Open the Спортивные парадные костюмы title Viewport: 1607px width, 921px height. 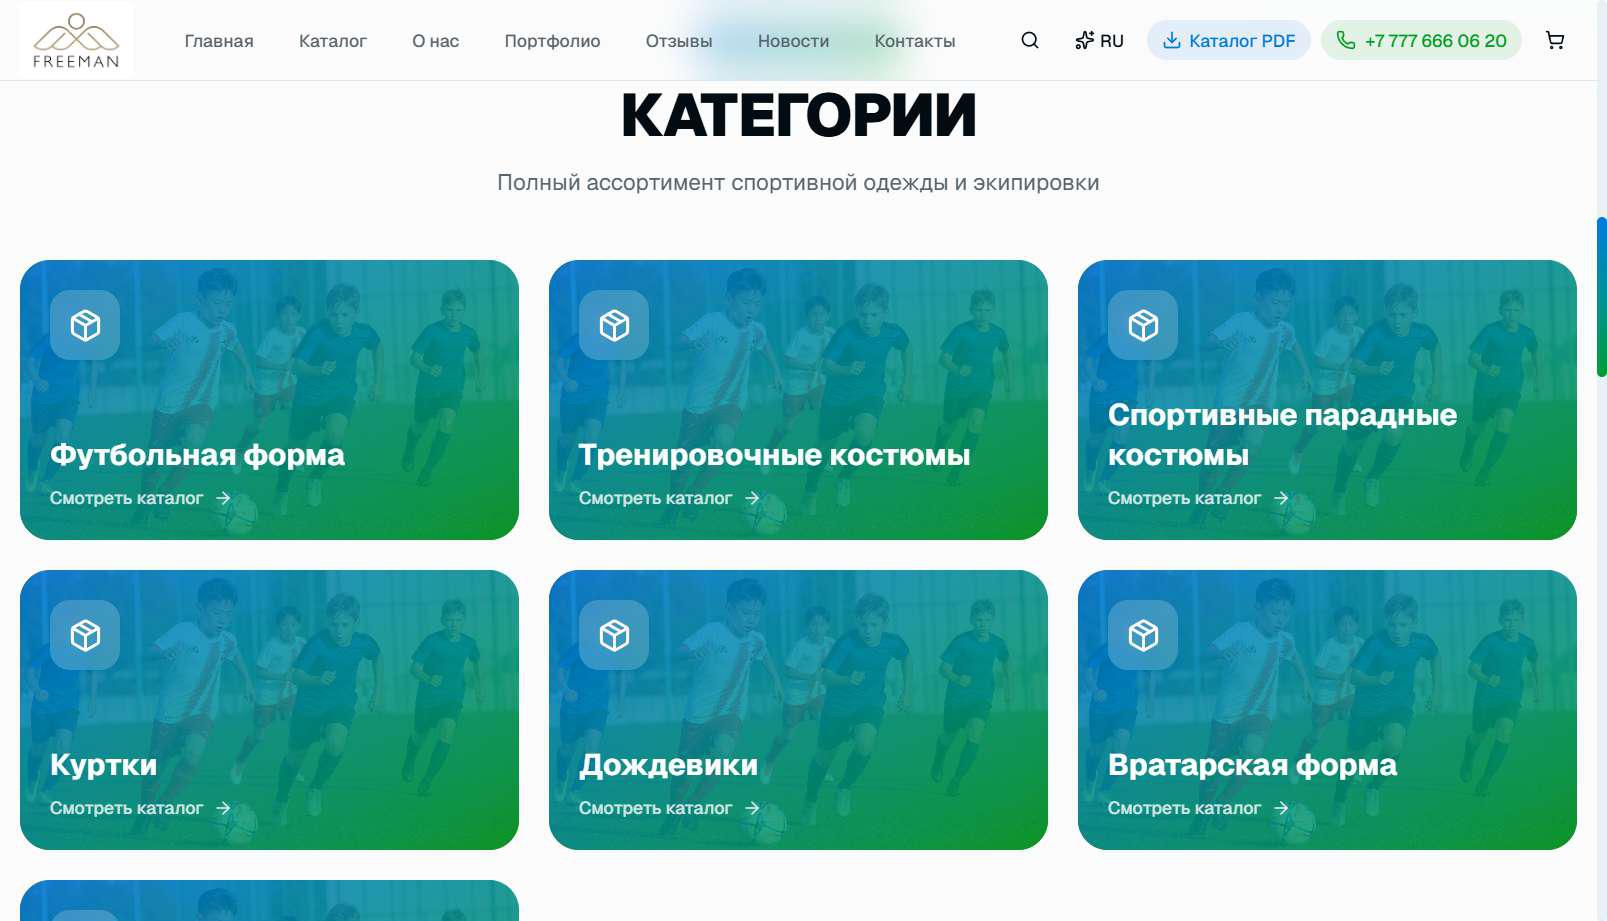(x=1282, y=435)
